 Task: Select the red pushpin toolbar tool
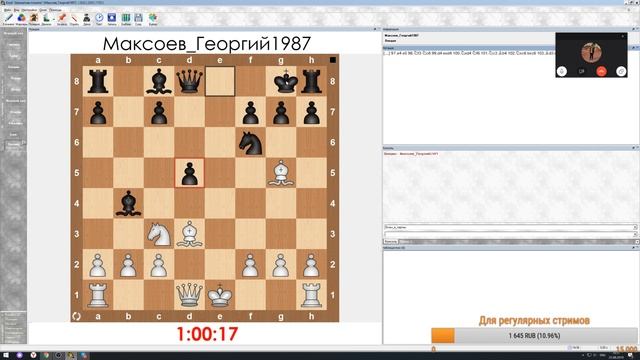pyautogui.click(x=62, y=18)
